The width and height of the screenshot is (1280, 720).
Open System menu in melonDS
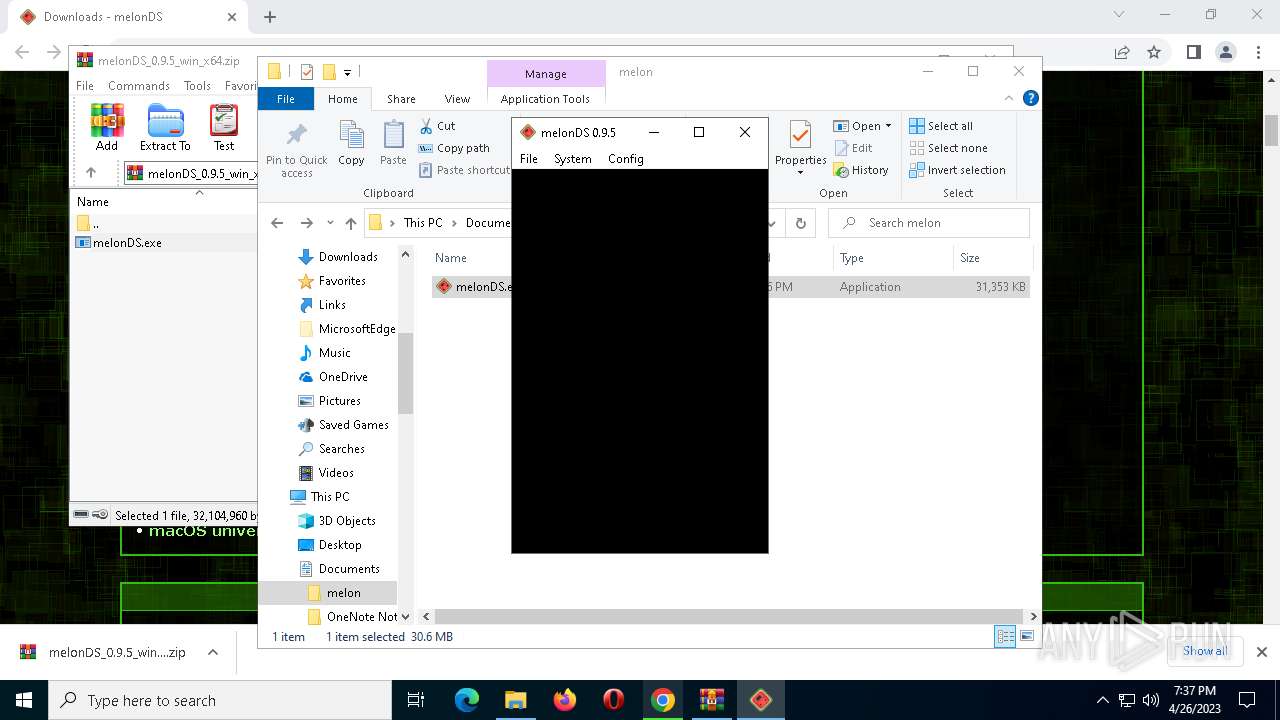(573, 159)
